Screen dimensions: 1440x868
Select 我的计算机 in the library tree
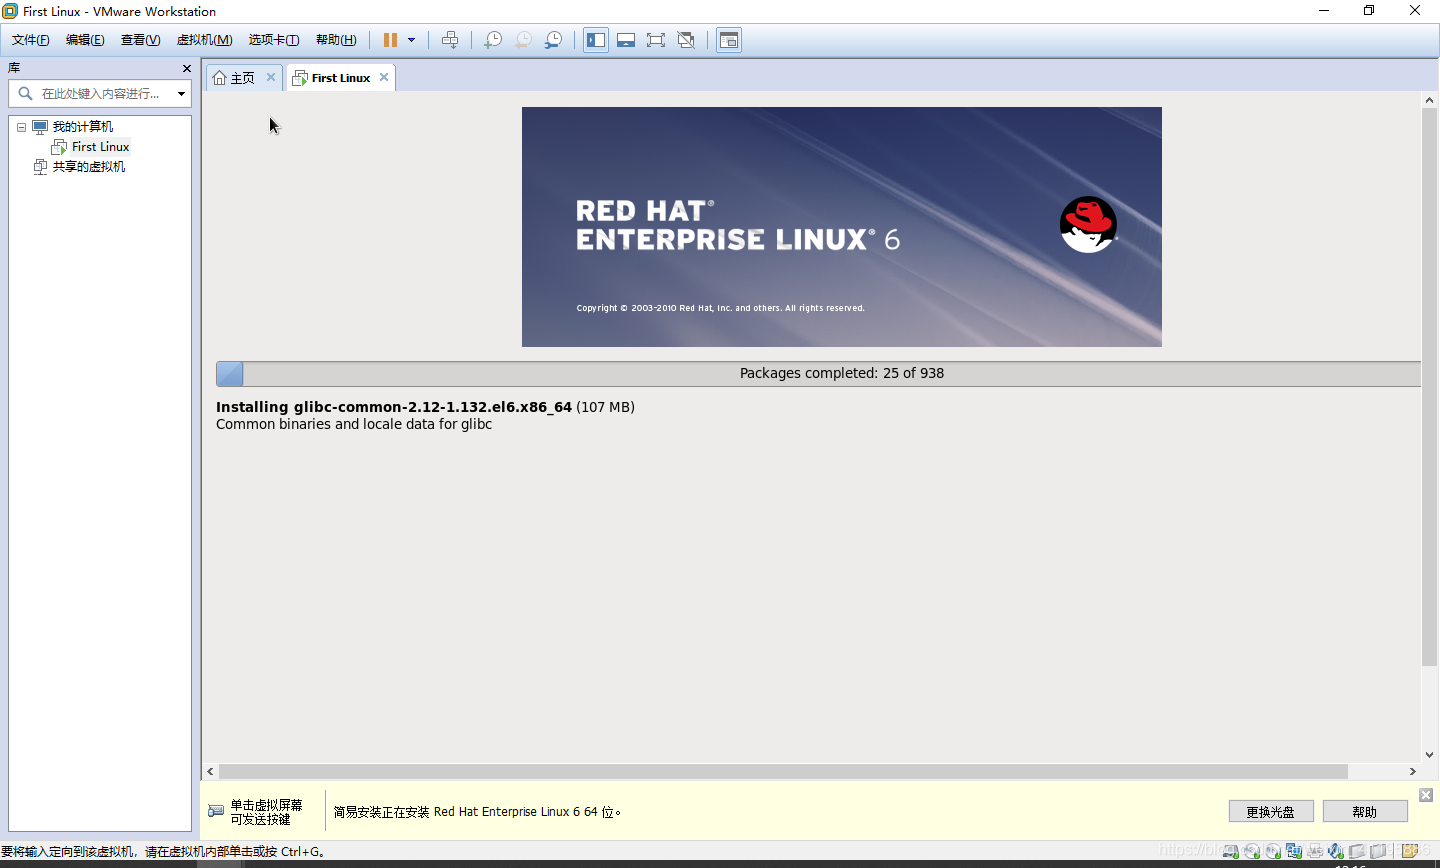tap(82, 127)
